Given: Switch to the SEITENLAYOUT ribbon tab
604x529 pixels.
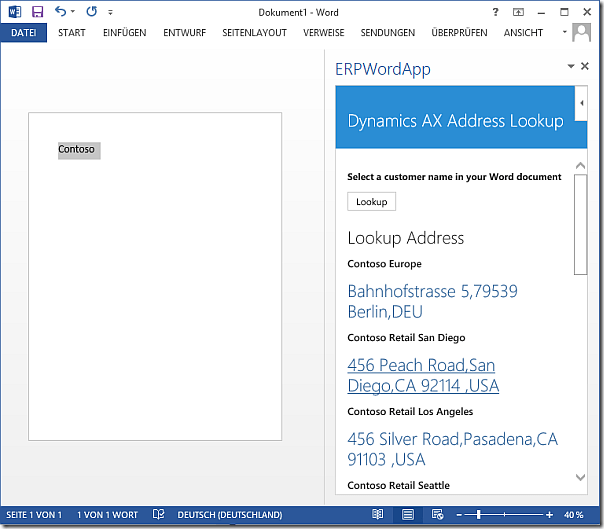Looking at the screenshot, I should tap(254, 33).
